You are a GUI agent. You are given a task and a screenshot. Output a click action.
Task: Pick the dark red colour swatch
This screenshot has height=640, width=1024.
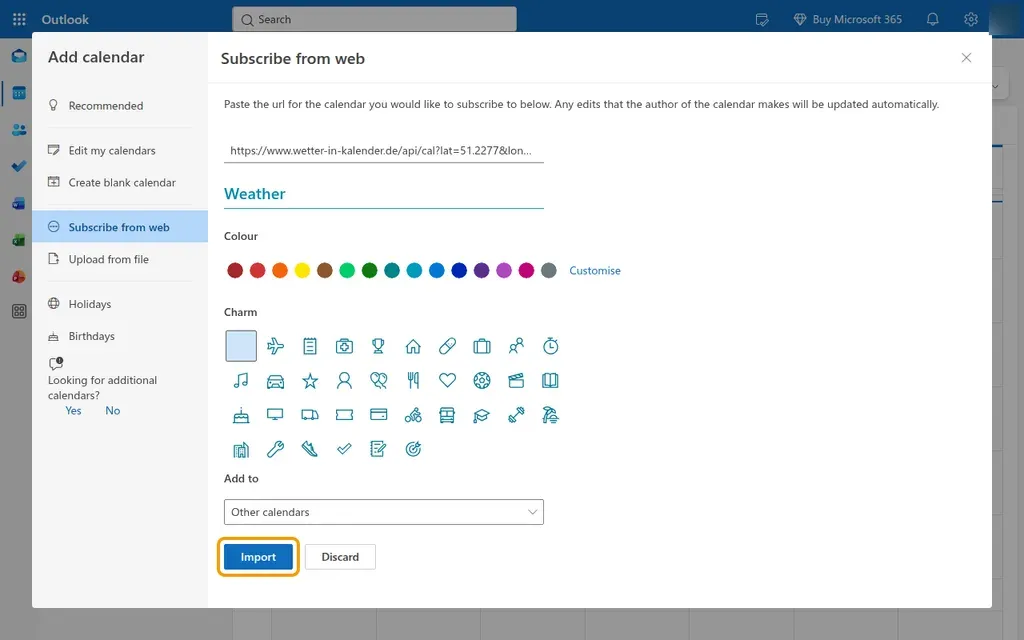coord(235,270)
